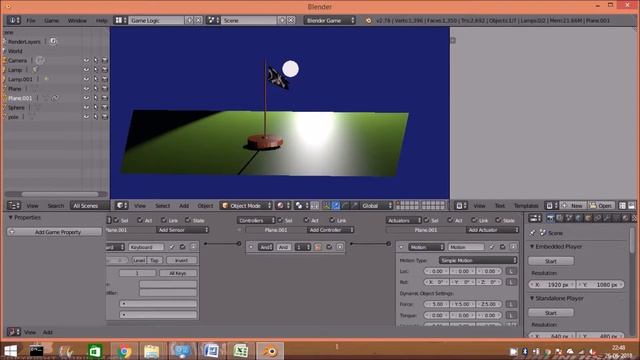This screenshot has width=640, height=360.
Task: Open the File menu
Action: (x=31, y=20)
